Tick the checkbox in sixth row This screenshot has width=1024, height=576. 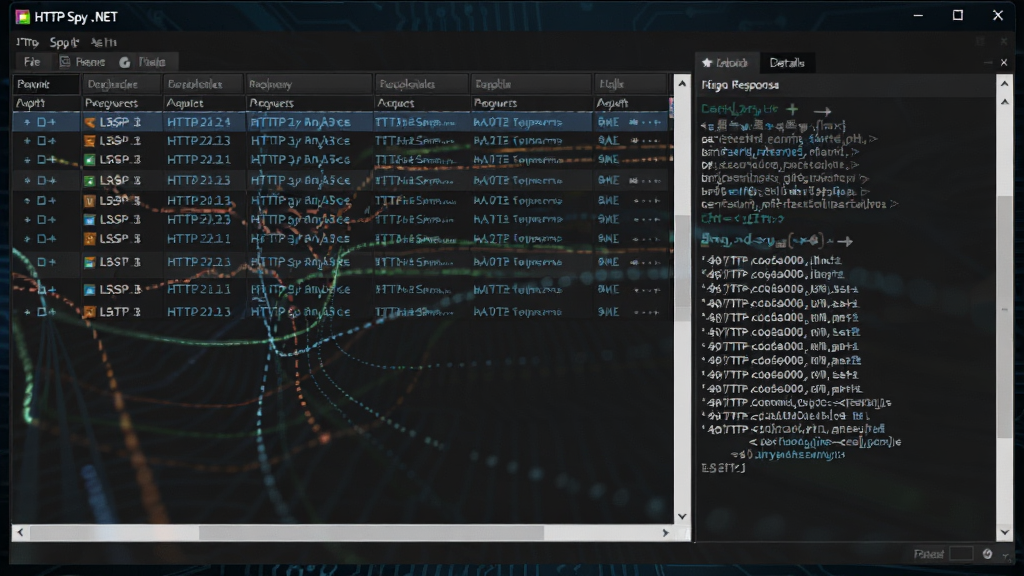coord(41,219)
